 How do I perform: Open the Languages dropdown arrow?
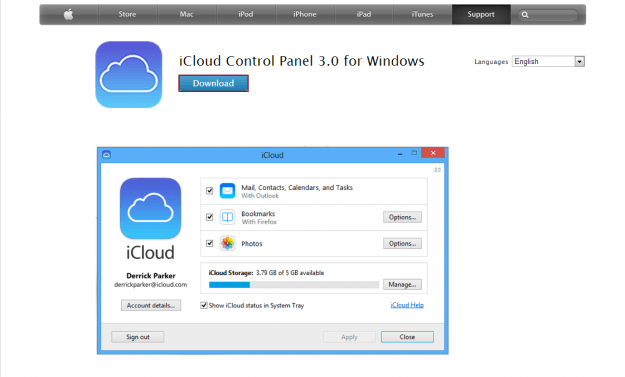(x=580, y=62)
